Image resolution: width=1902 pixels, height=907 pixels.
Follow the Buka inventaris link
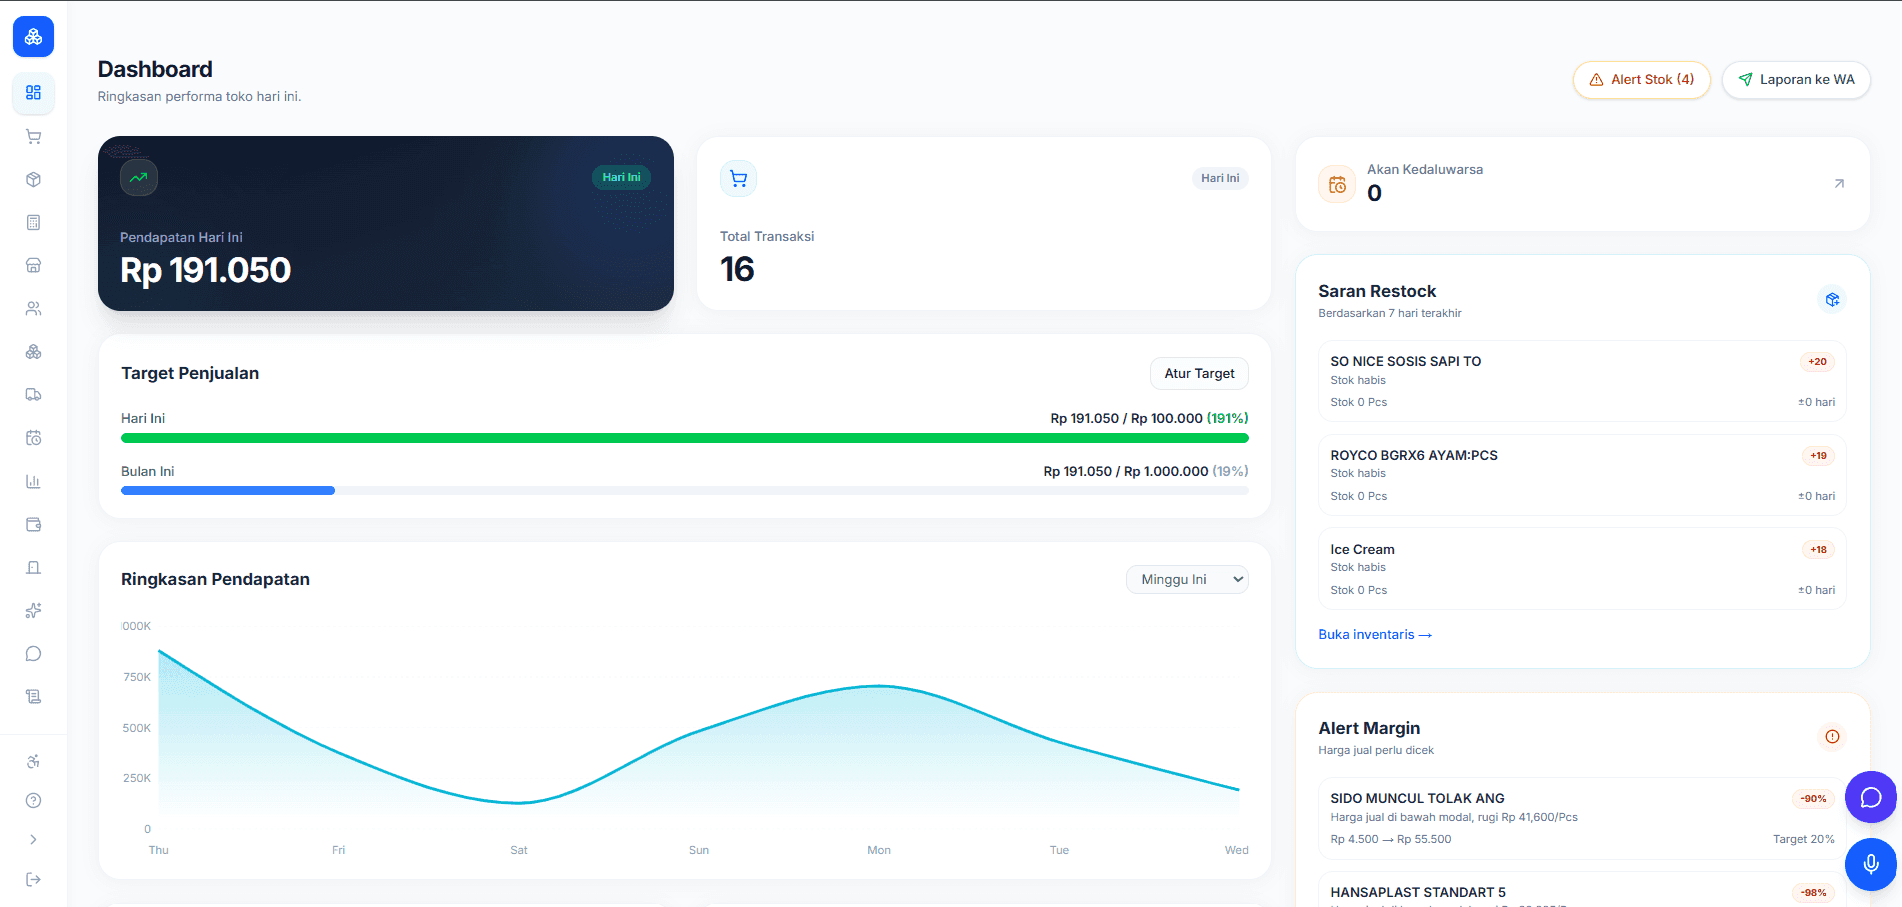coord(1375,635)
